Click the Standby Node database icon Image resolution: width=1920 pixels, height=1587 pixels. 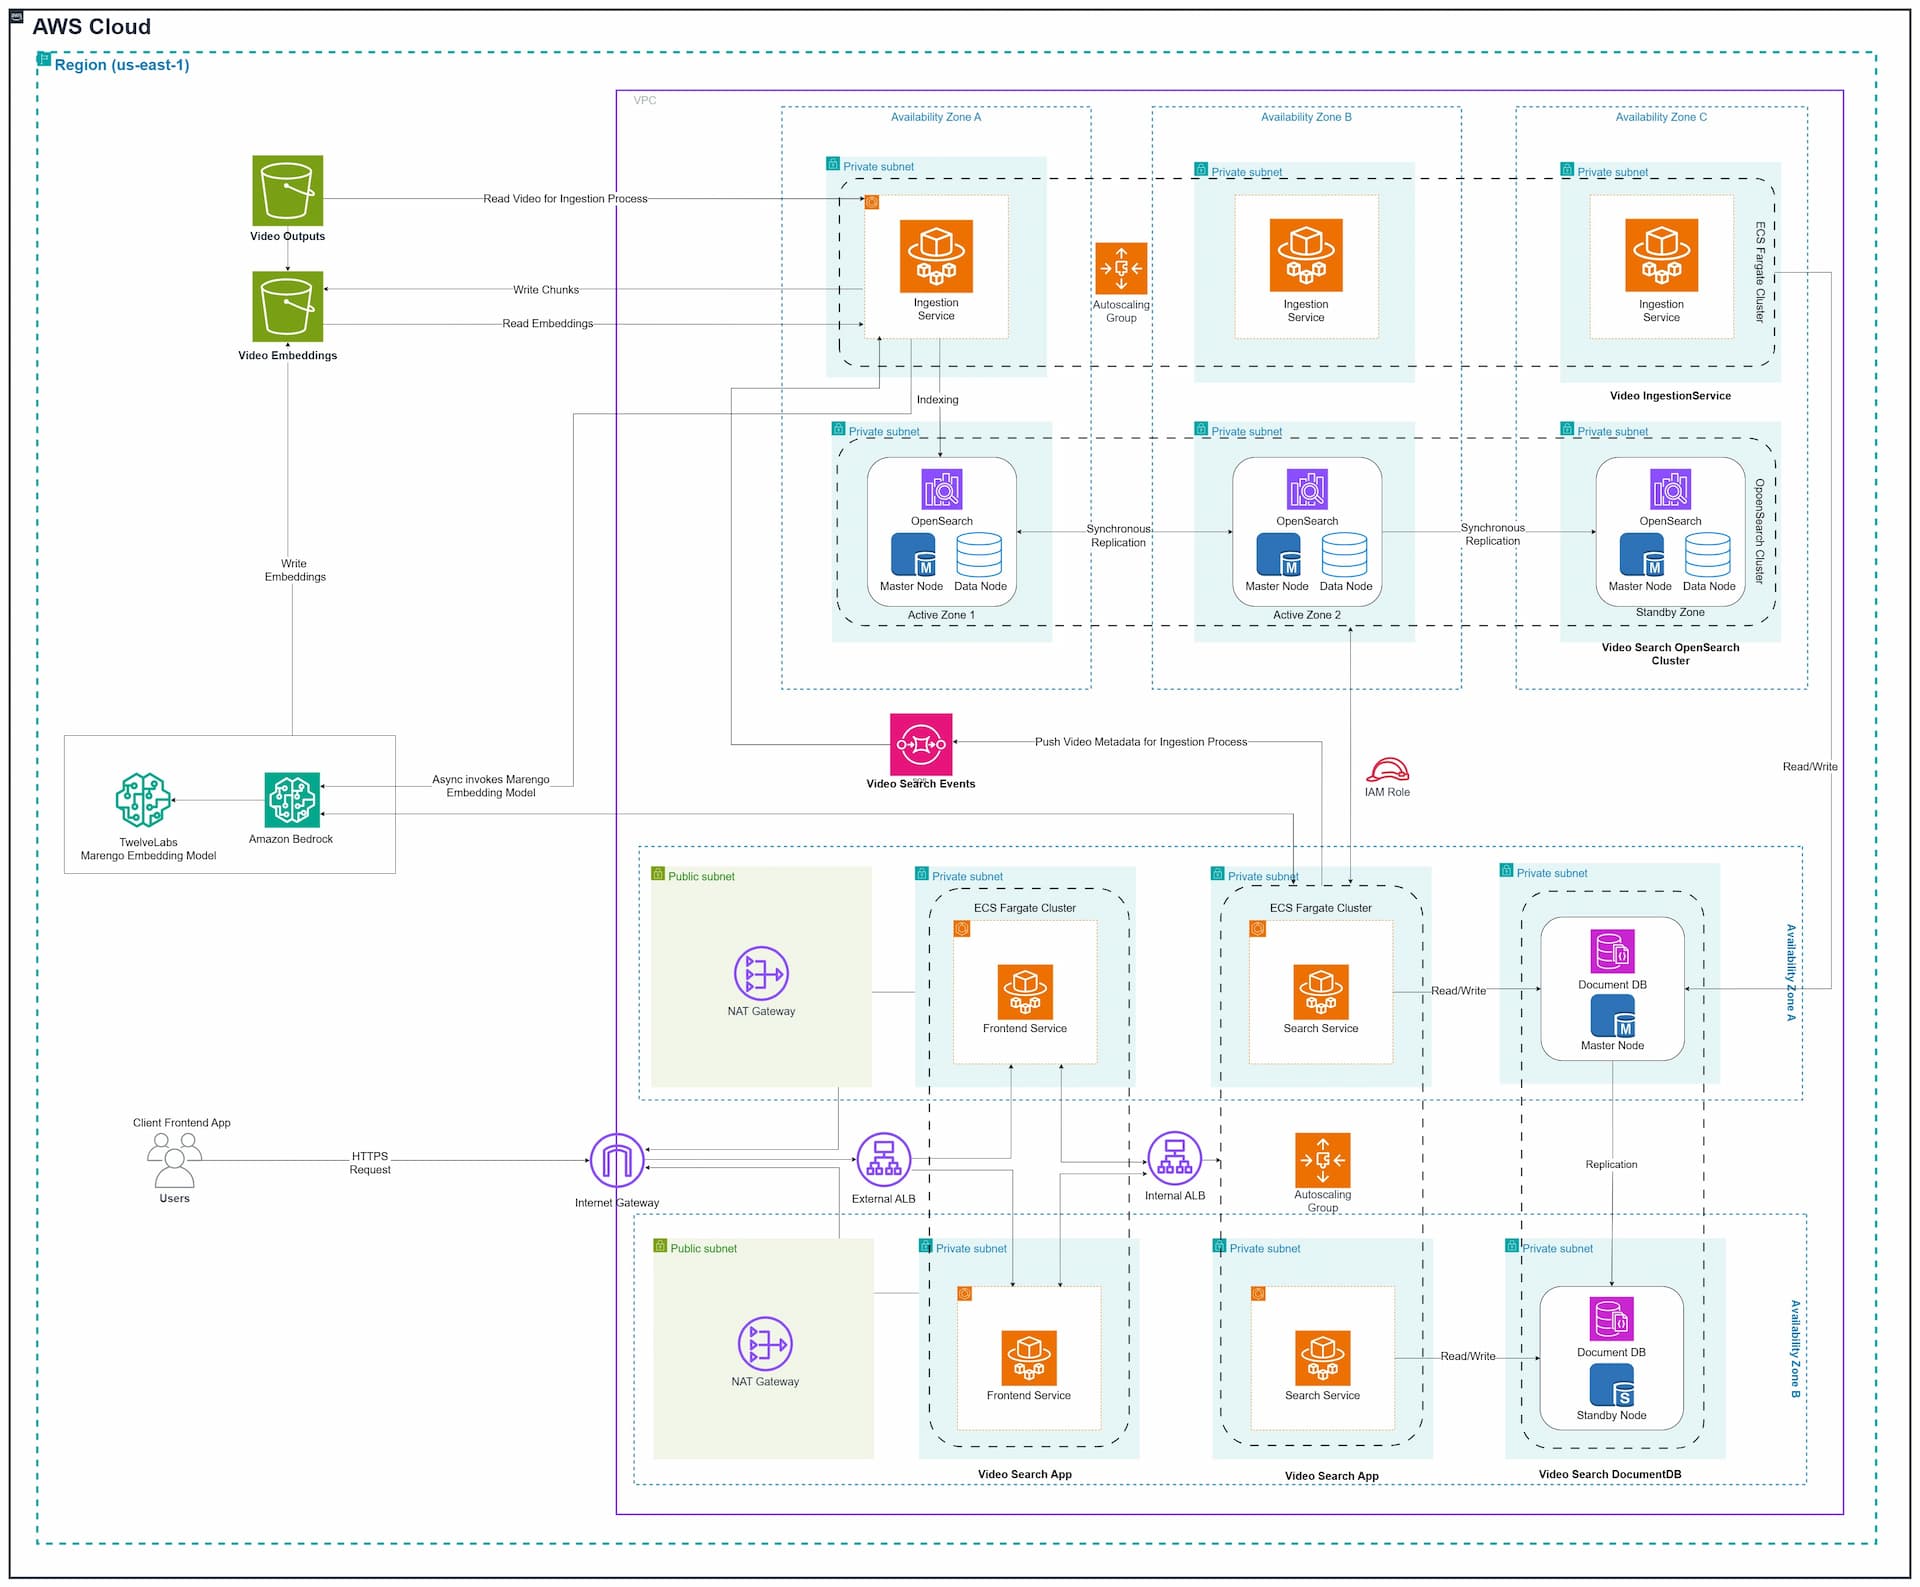click(1612, 1385)
